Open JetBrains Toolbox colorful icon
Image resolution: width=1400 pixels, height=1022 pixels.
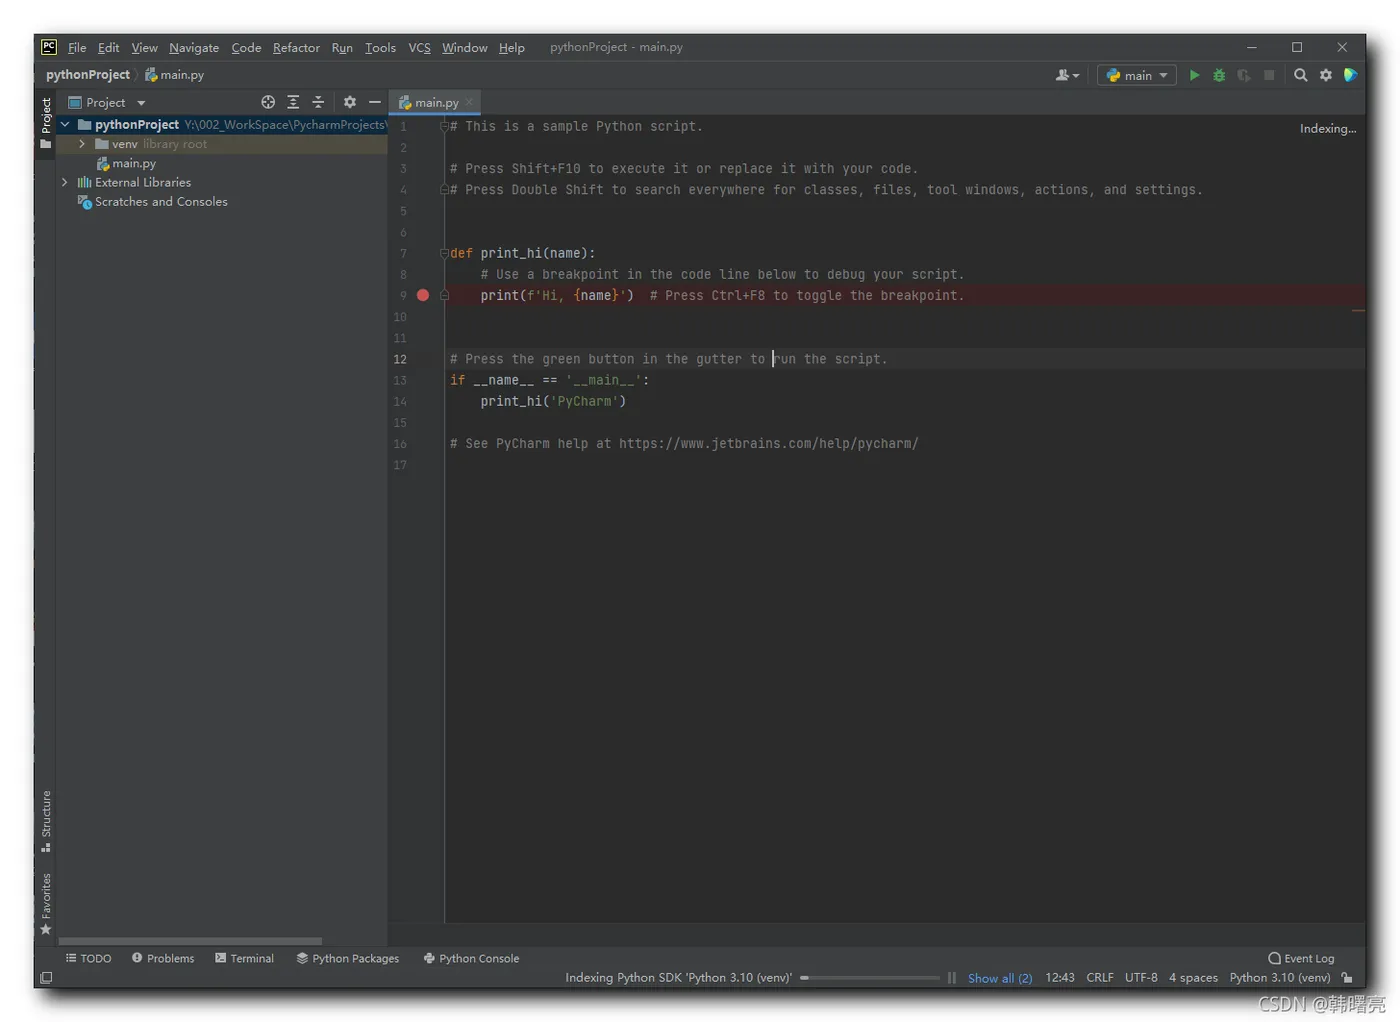[x=1350, y=75]
